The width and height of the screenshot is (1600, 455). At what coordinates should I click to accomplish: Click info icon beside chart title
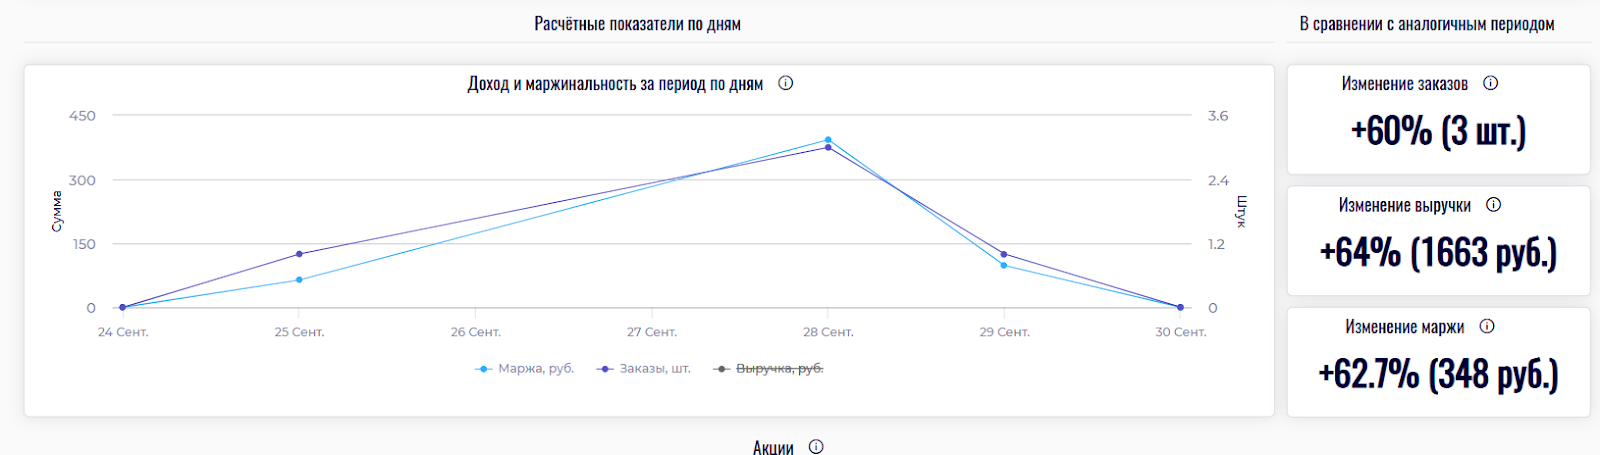pos(786,83)
